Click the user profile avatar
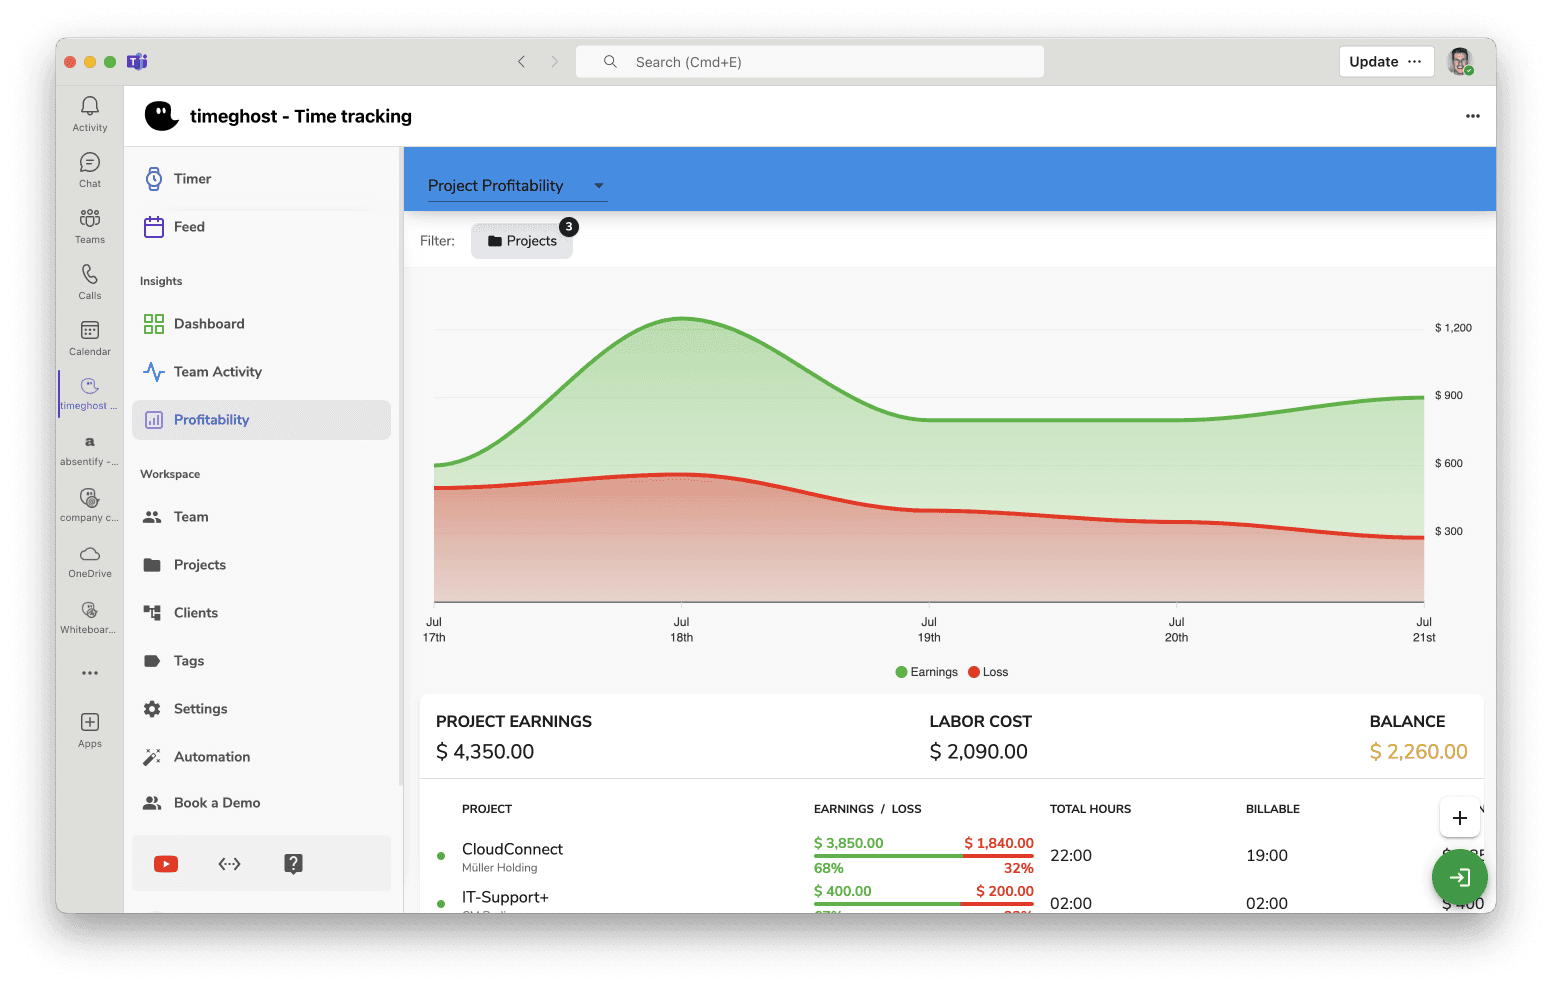The image size is (1552, 987). 1460,61
